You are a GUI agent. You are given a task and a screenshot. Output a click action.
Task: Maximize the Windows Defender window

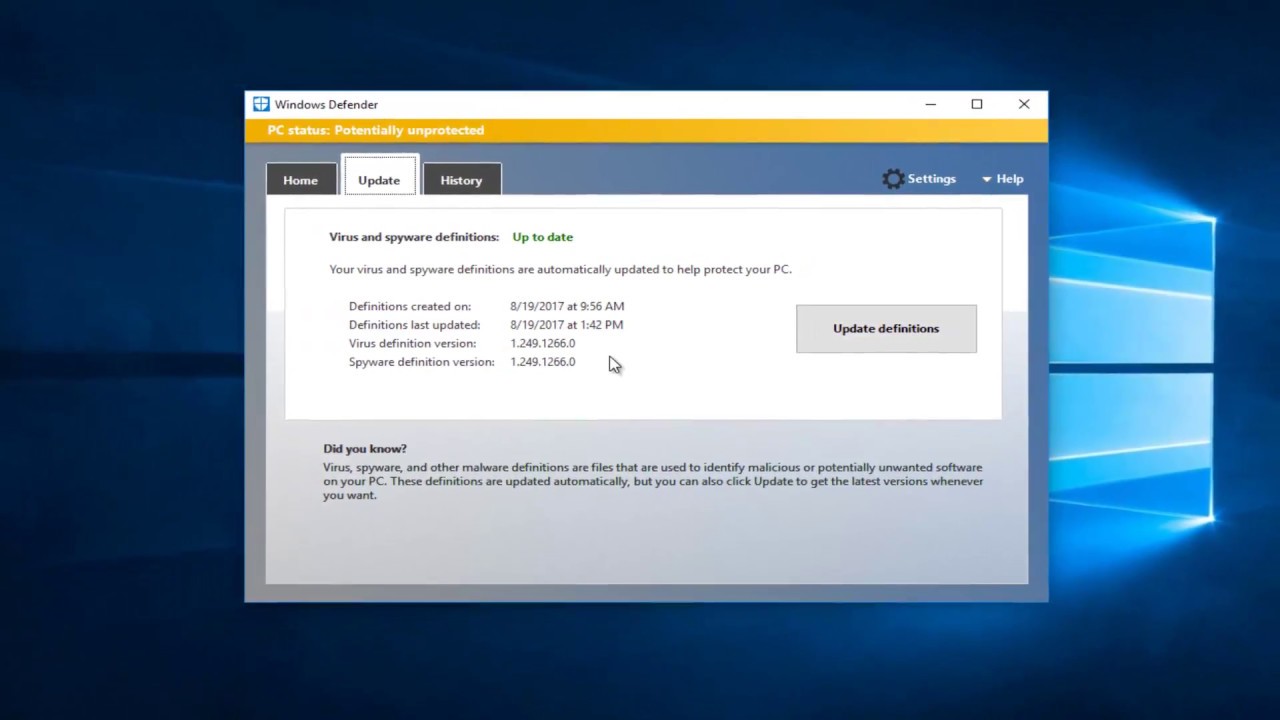tap(977, 104)
